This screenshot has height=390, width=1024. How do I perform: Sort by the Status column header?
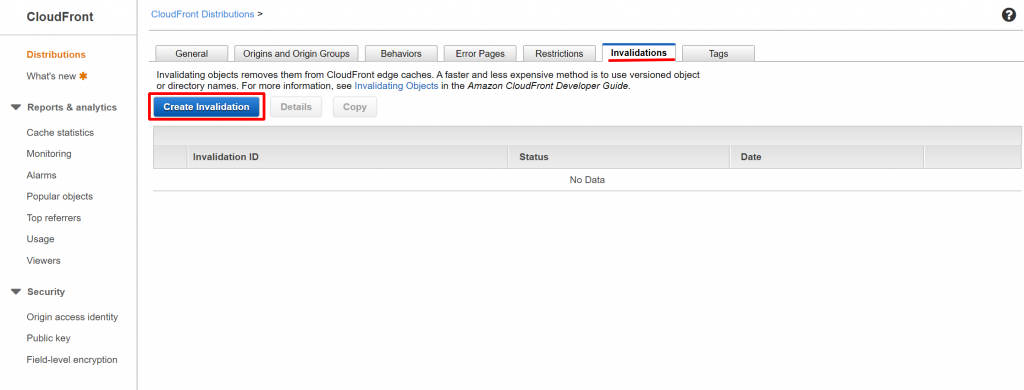[534, 157]
